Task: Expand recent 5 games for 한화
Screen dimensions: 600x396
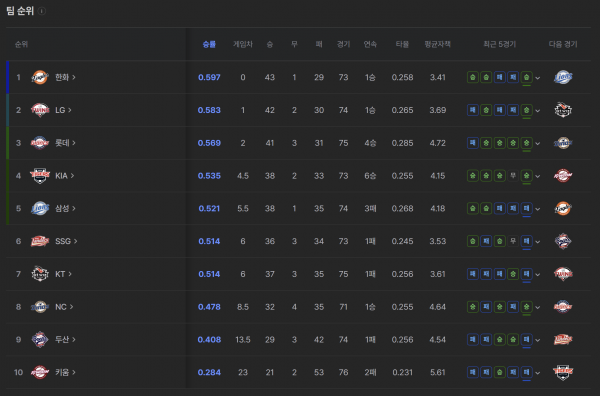Action: pyautogui.click(x=538, y=78)
